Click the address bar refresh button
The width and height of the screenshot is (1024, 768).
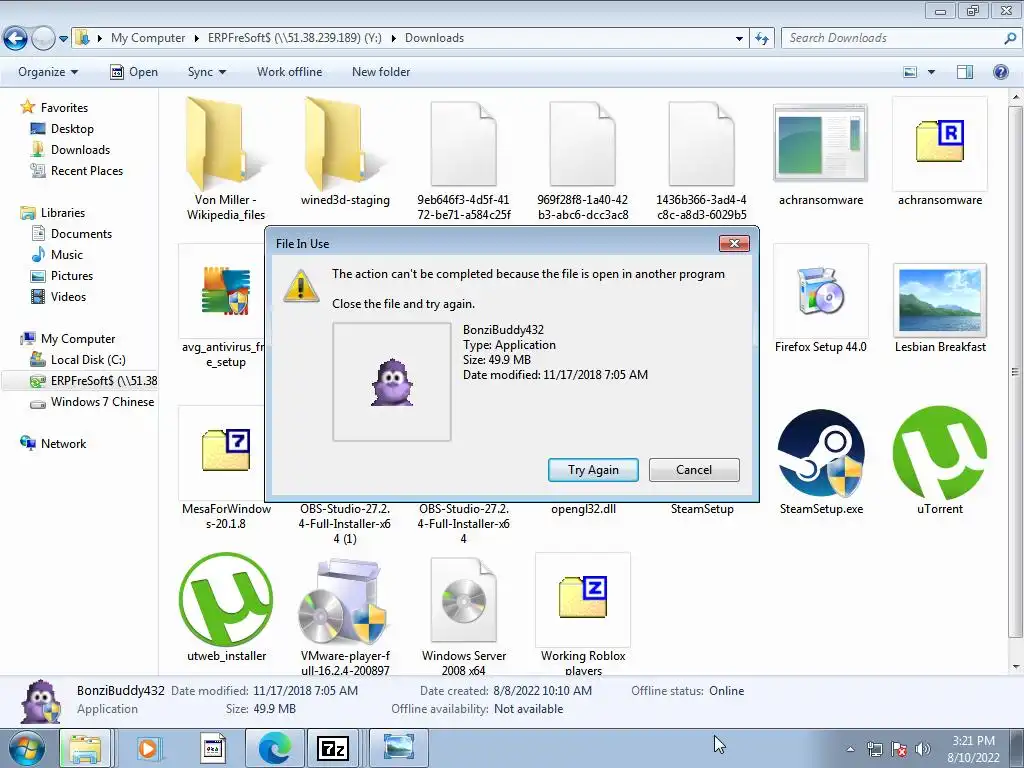click(761, 39)
